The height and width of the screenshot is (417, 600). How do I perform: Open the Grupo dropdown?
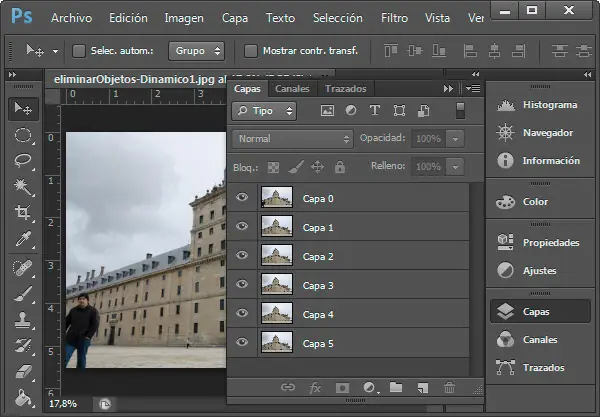(x=196, y=50)
